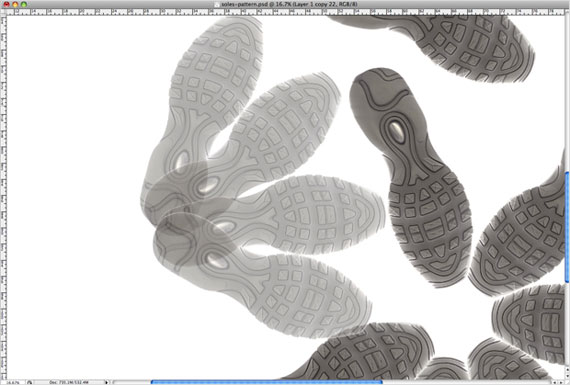
Task: Click the document proxy icon beside soles-pattern.psd
Action: 217,4
